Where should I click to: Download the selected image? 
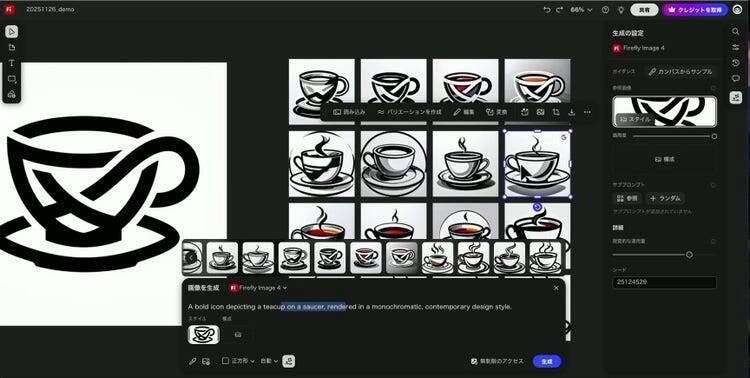[572, 112]
